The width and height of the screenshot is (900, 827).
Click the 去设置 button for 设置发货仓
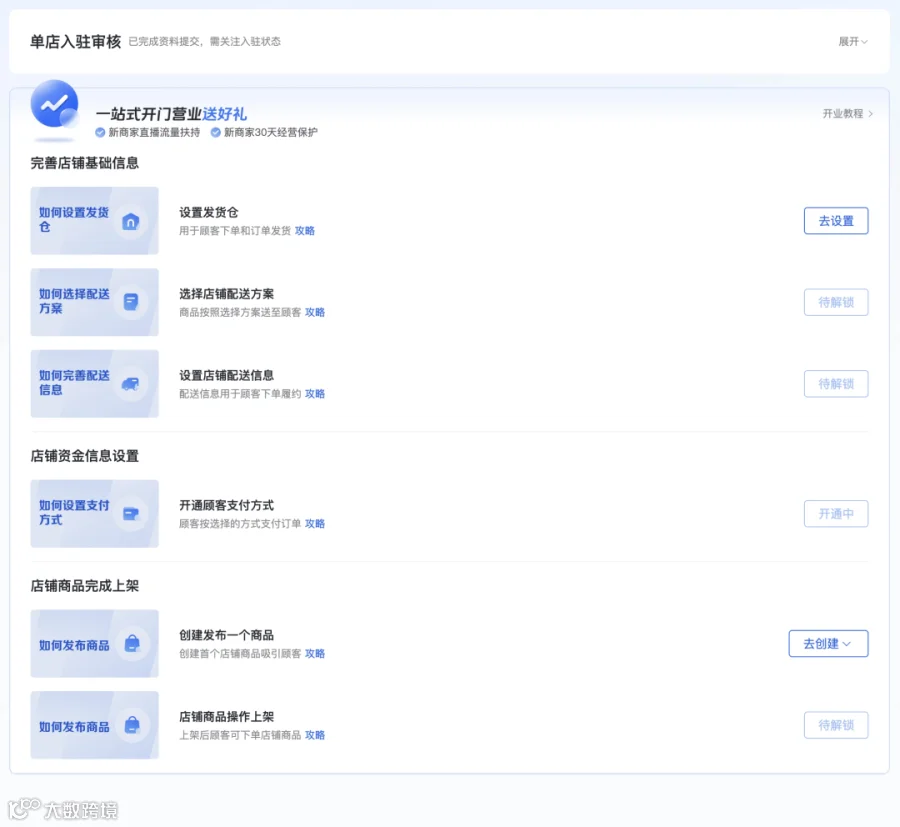coord(836,221)
